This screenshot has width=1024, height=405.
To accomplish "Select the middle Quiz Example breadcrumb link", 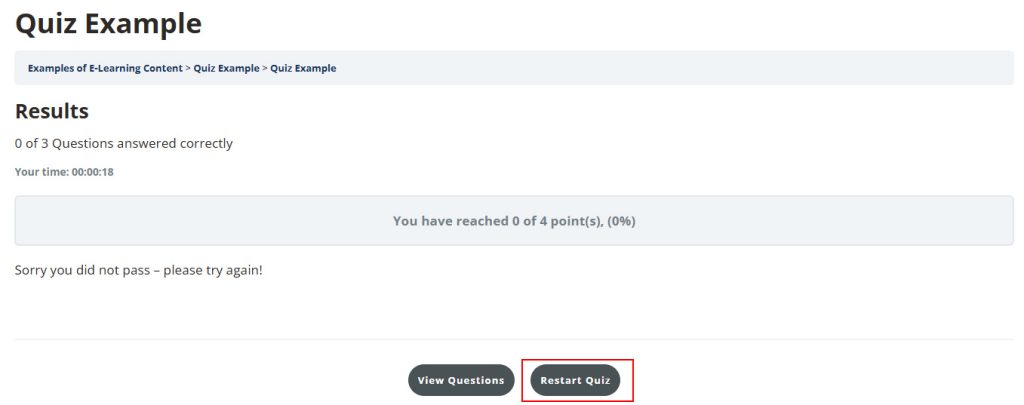I will pyautogui.click(x=226, y=68).
